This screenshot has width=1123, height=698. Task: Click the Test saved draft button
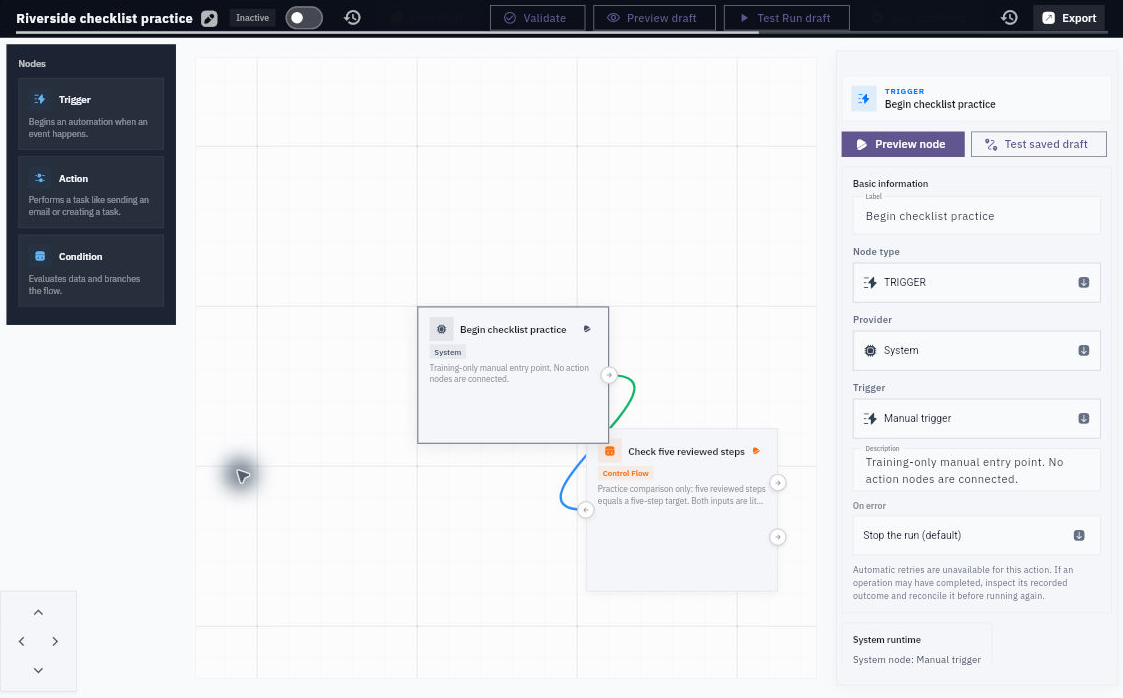coord(1038,144)
